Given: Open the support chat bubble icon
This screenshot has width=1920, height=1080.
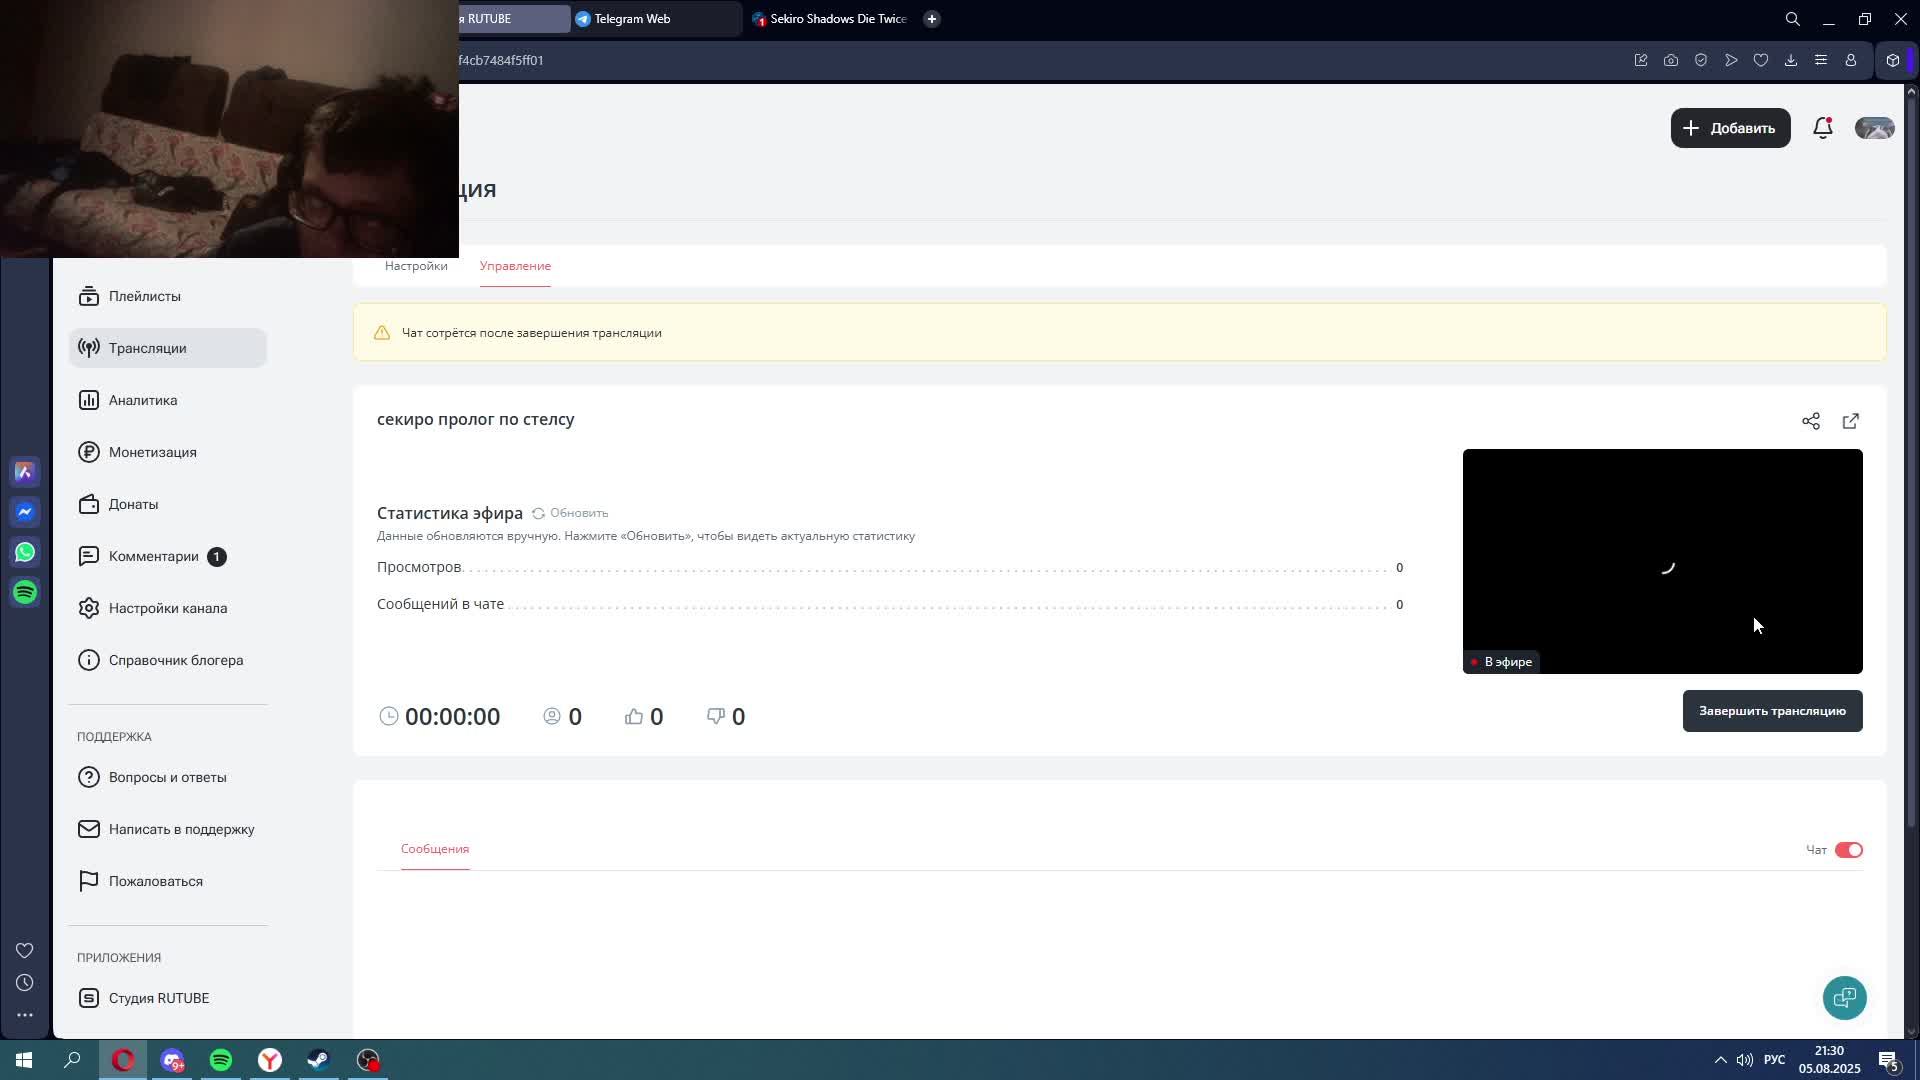Looking at the screenshot, I should [x=1844, y=997].
